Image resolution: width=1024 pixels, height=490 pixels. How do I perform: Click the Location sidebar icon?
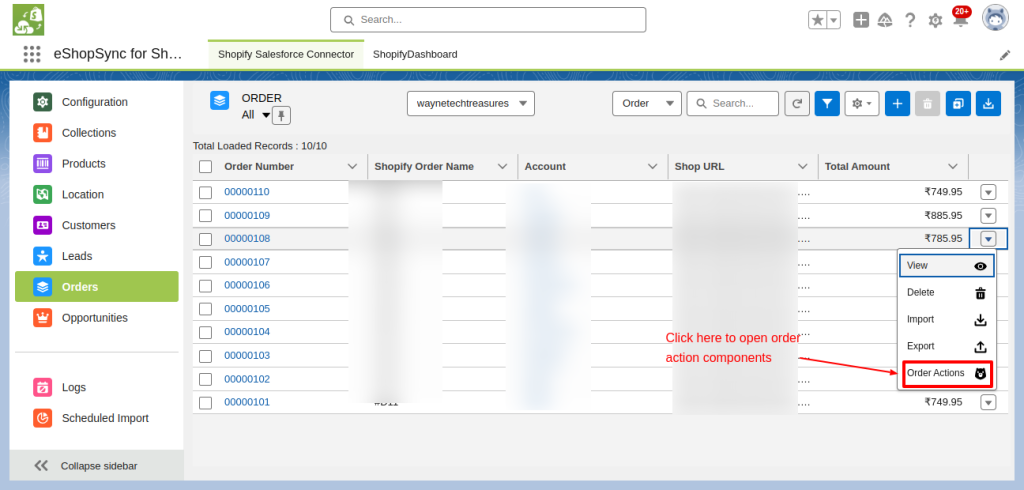(42, 194)
